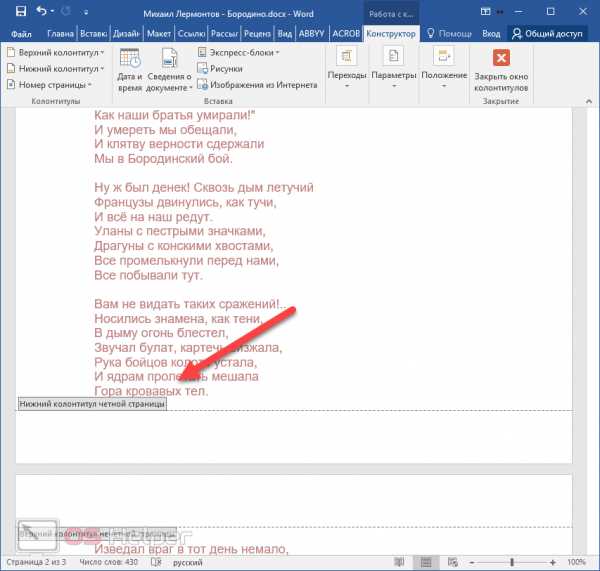
Task: Open Quick Access Toolbar customize arrow
Action: coord(86,12)
